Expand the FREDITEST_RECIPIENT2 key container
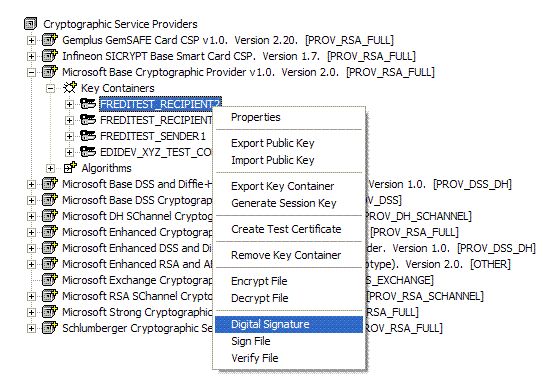The image size is (552, 386). [69, 104]
